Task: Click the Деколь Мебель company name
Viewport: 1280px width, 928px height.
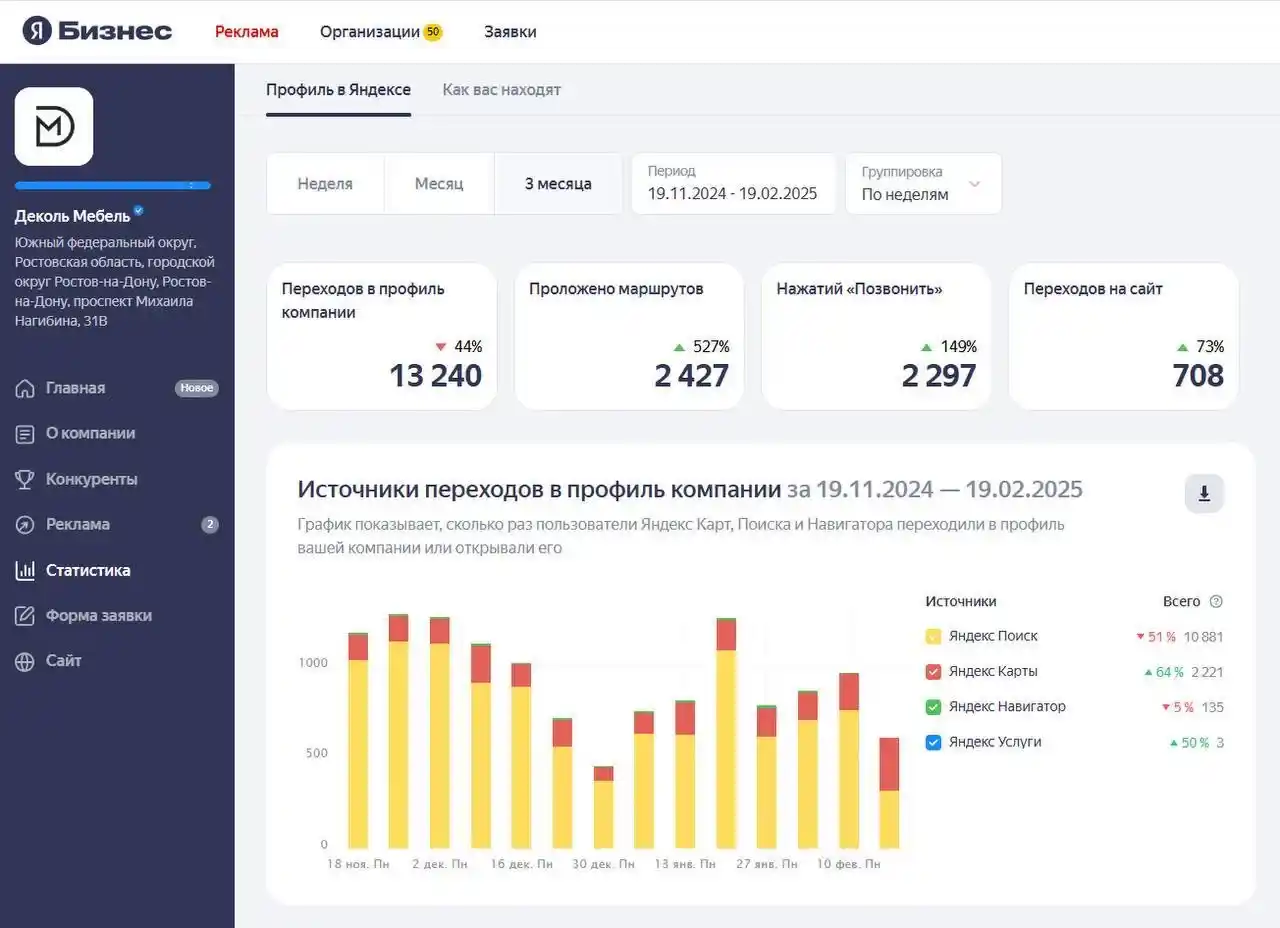Action: point(72,216)
